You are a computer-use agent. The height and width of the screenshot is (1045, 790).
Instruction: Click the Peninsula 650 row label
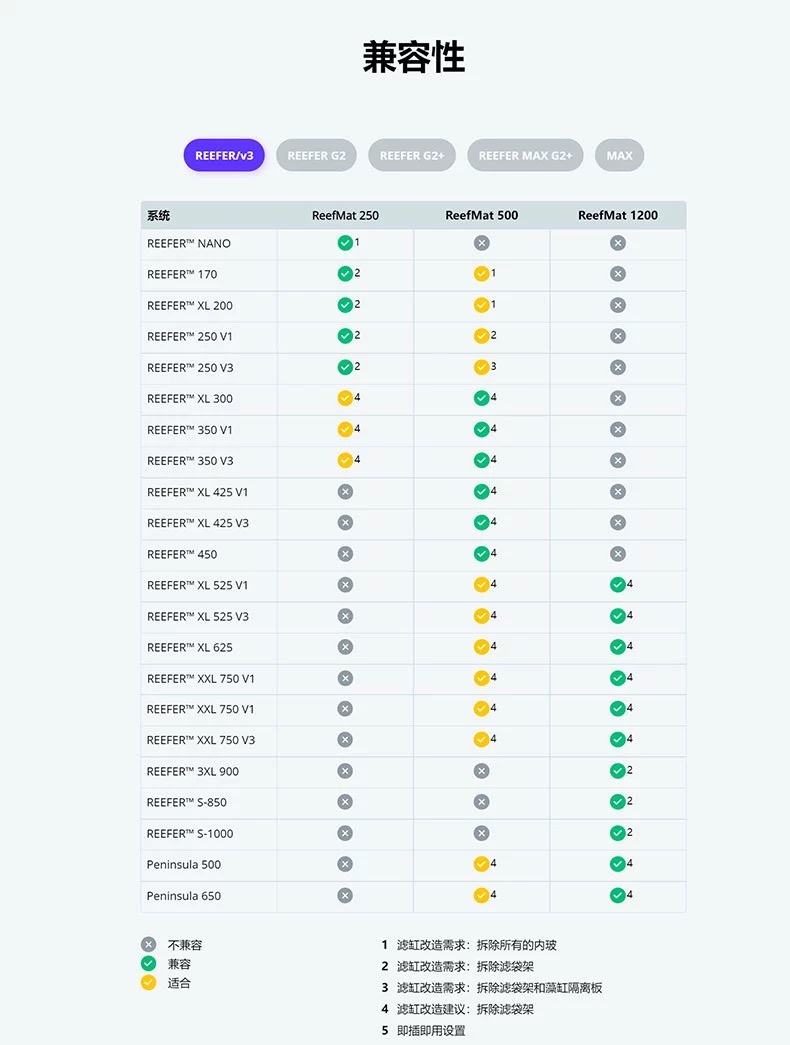184,895
